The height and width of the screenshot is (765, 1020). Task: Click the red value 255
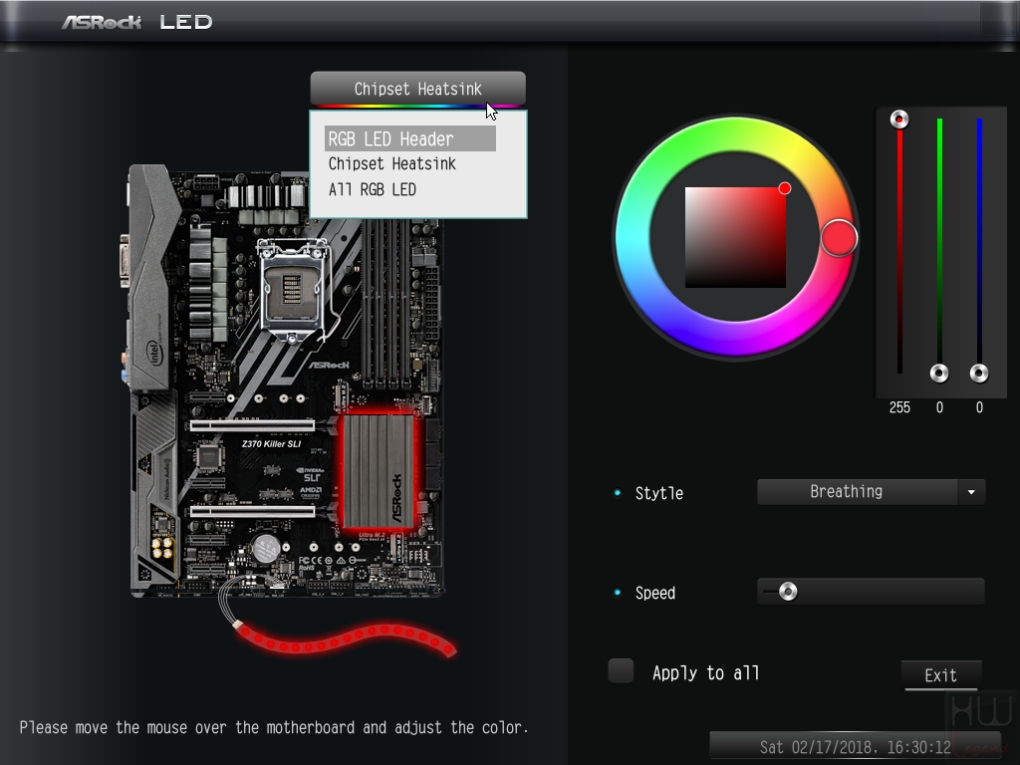pyautogui.click(x=900, y=408)
